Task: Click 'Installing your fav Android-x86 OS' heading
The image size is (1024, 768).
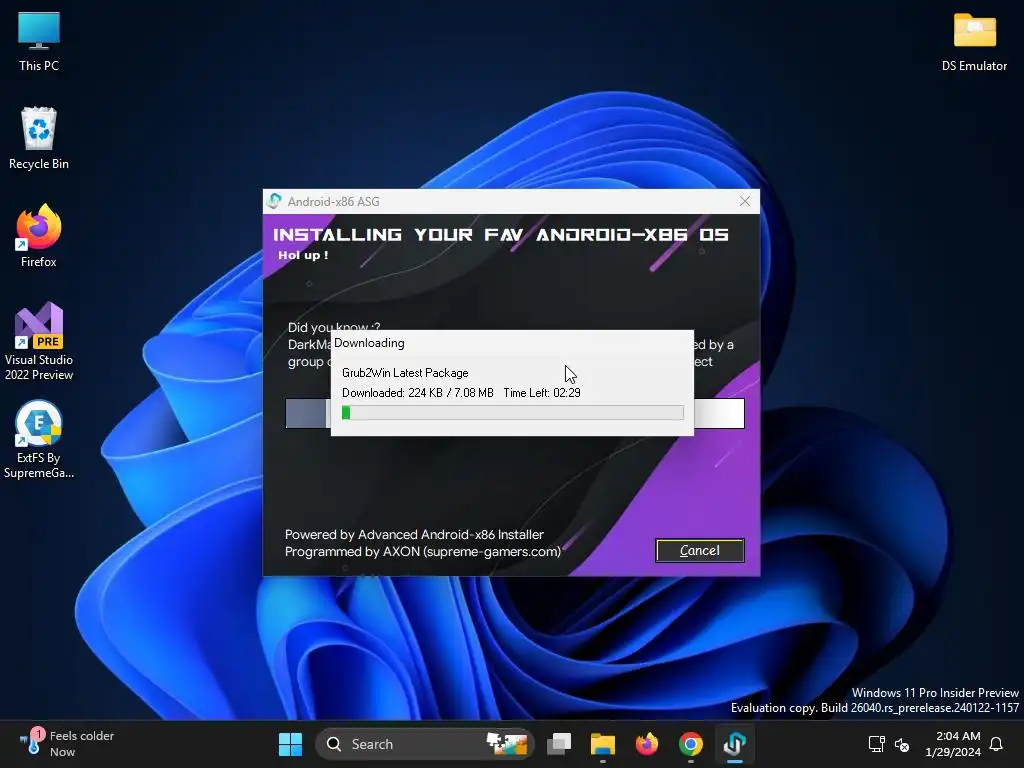Action: (x=500, y=234)
